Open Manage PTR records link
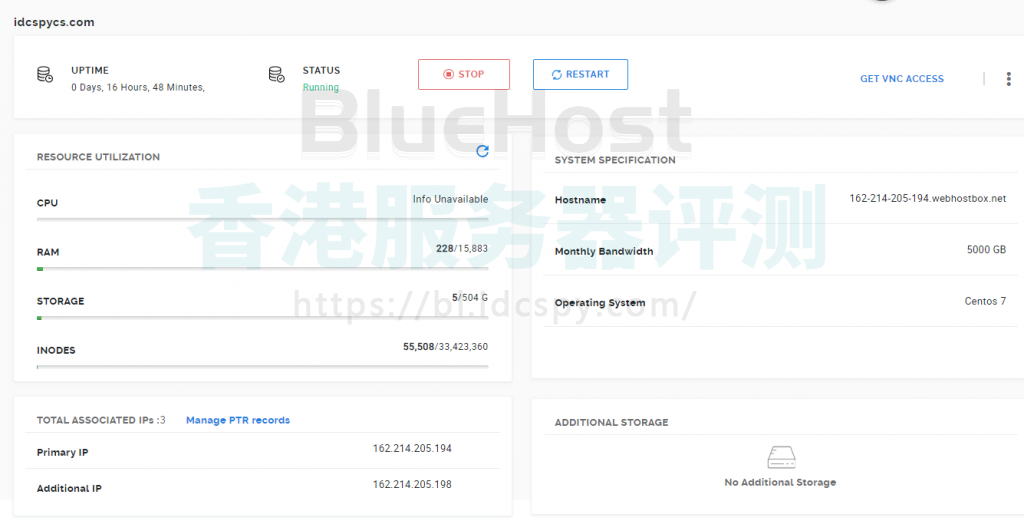 click(x=238, y=420)
